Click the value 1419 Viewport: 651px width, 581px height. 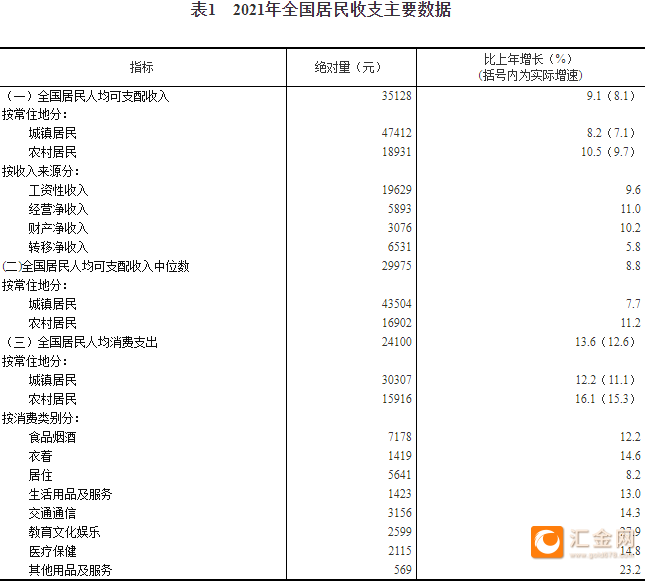[399, 456]
